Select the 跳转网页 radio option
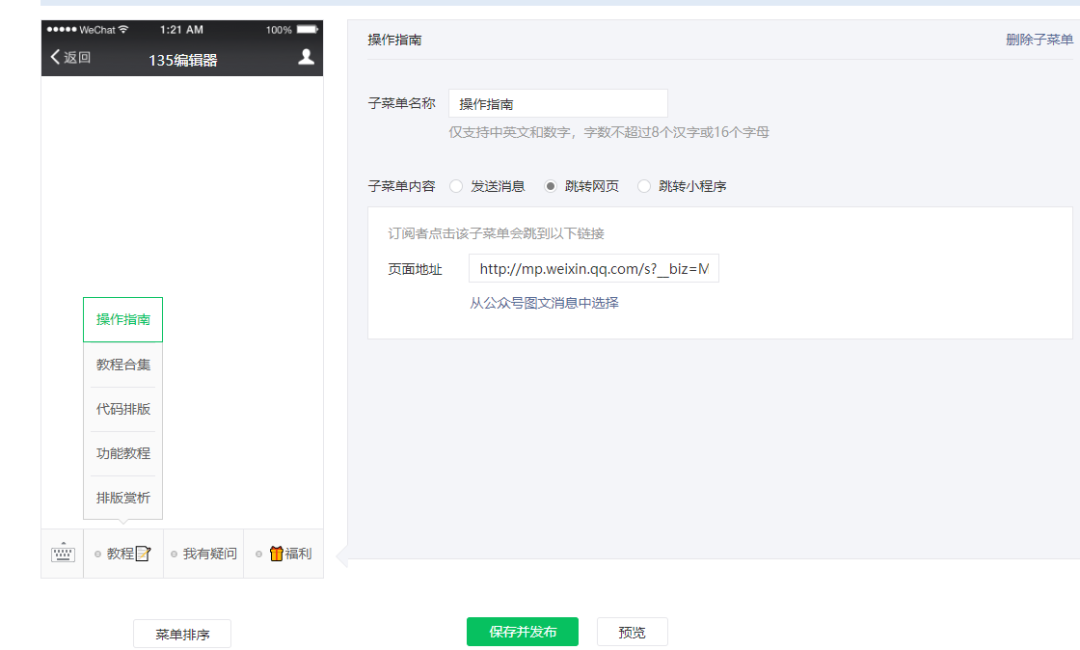 550,186
